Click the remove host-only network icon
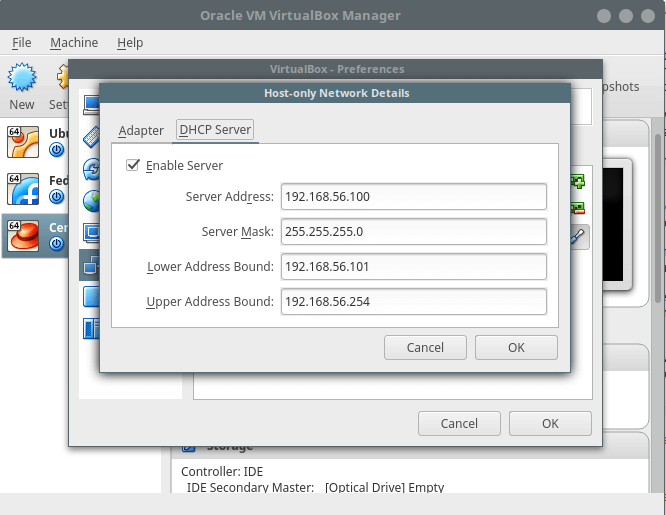This screenshot has height=515, width=666. [578, 208]
